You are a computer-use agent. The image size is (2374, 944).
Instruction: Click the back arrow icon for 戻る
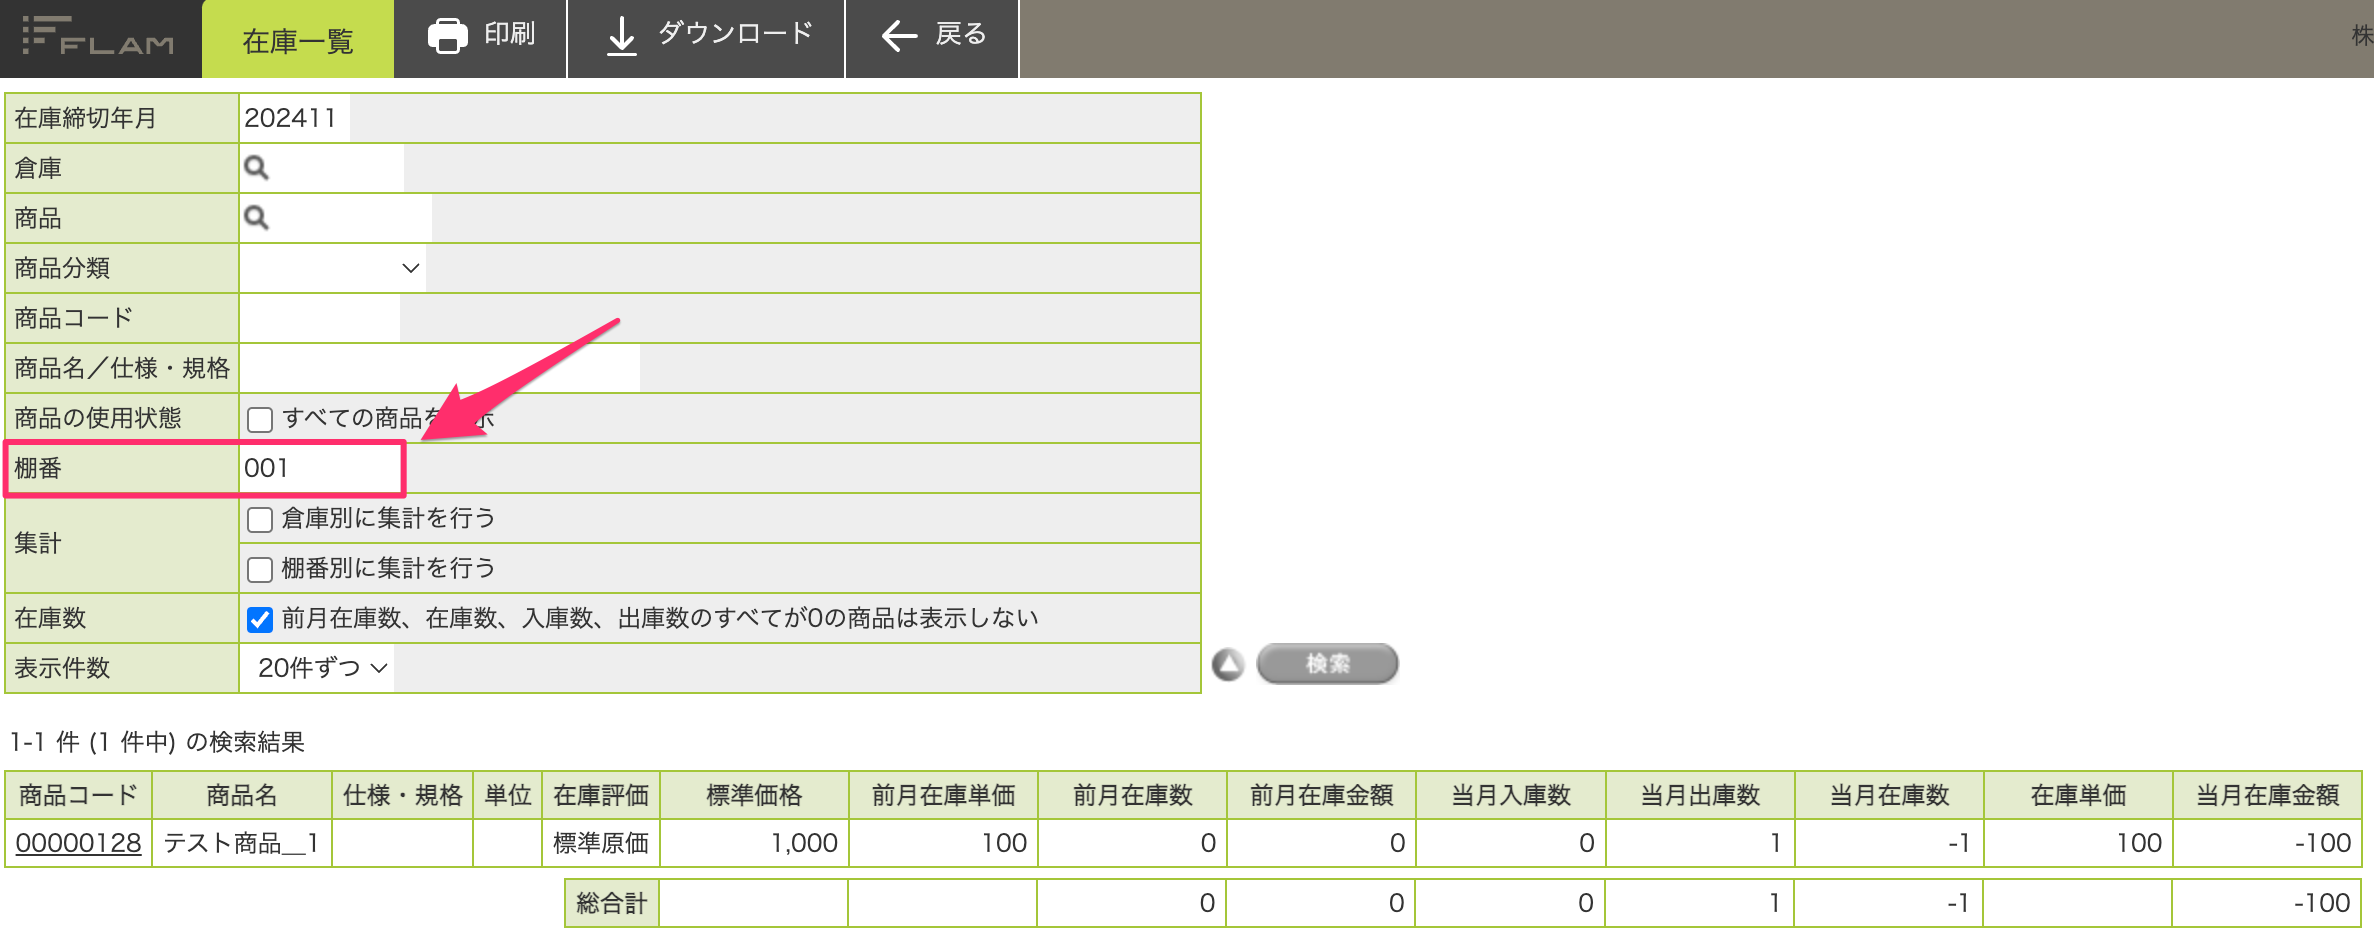click(899, 37)
